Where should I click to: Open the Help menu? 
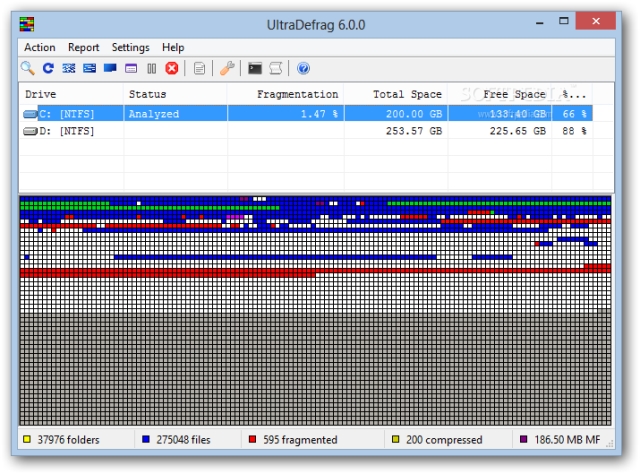[x=173, y=47]
